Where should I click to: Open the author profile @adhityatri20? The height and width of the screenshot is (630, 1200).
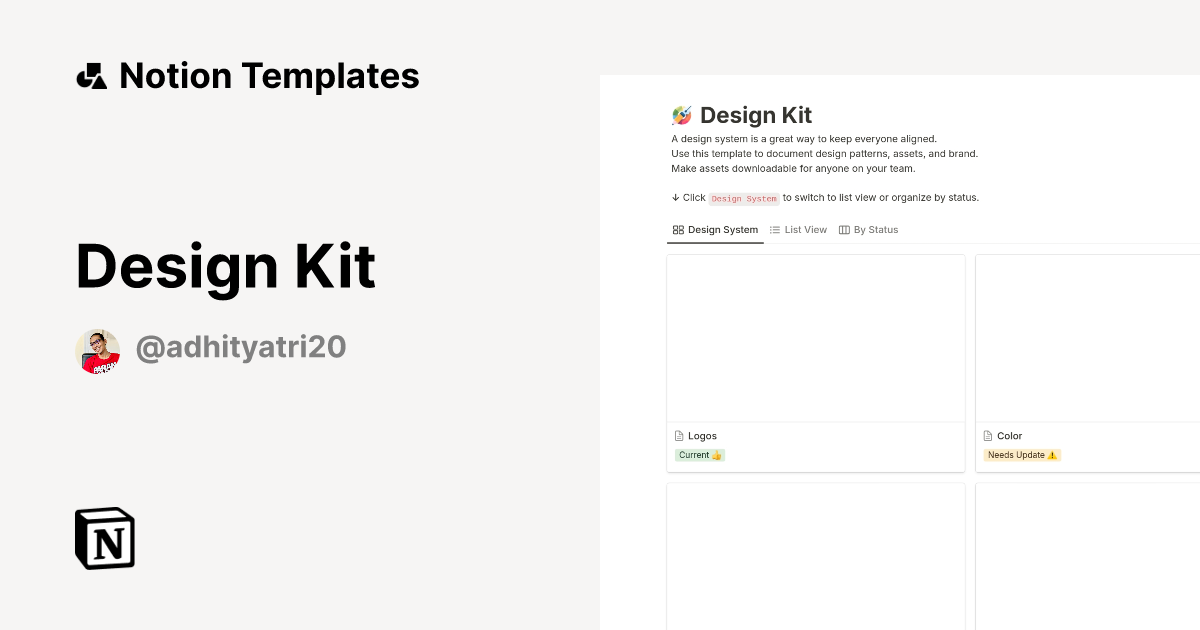pyautogui.click(x=241, y=346)
